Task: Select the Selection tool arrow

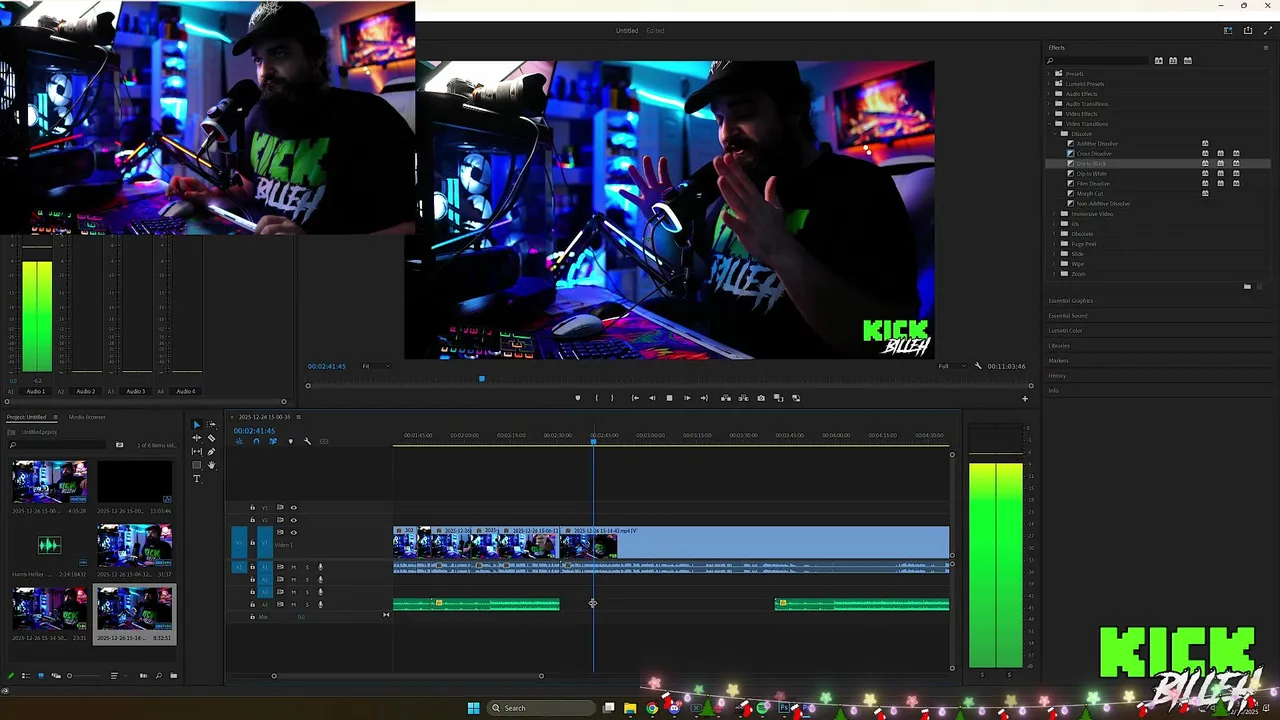Action: [197, 425]
